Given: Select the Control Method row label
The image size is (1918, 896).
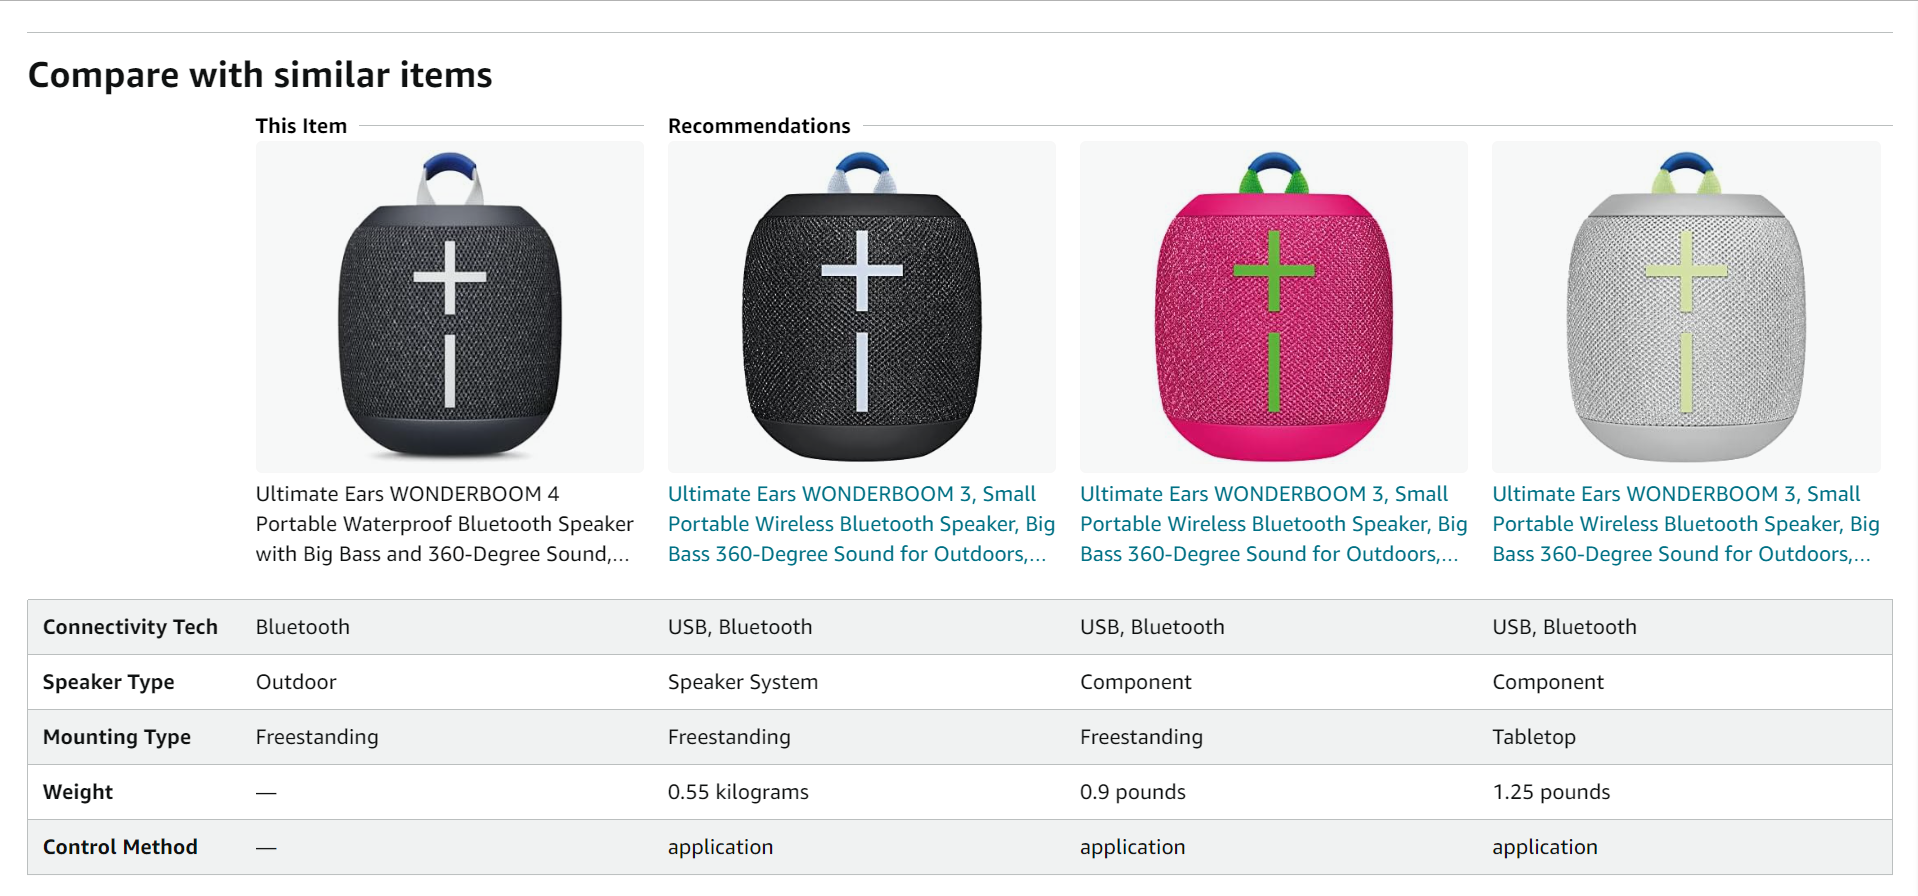Looking at the screenshot, I should point(120,847).
